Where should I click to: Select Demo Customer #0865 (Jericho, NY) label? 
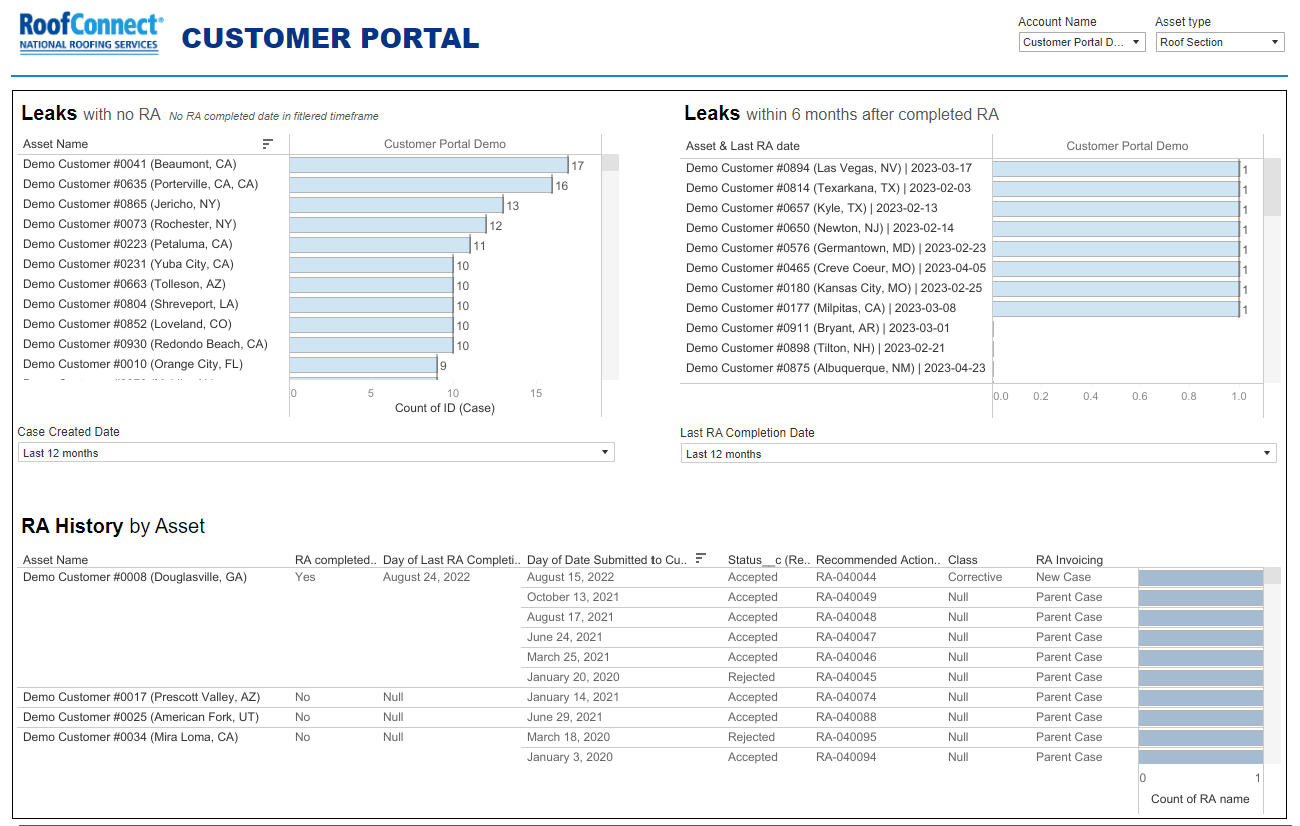[121, 204]
